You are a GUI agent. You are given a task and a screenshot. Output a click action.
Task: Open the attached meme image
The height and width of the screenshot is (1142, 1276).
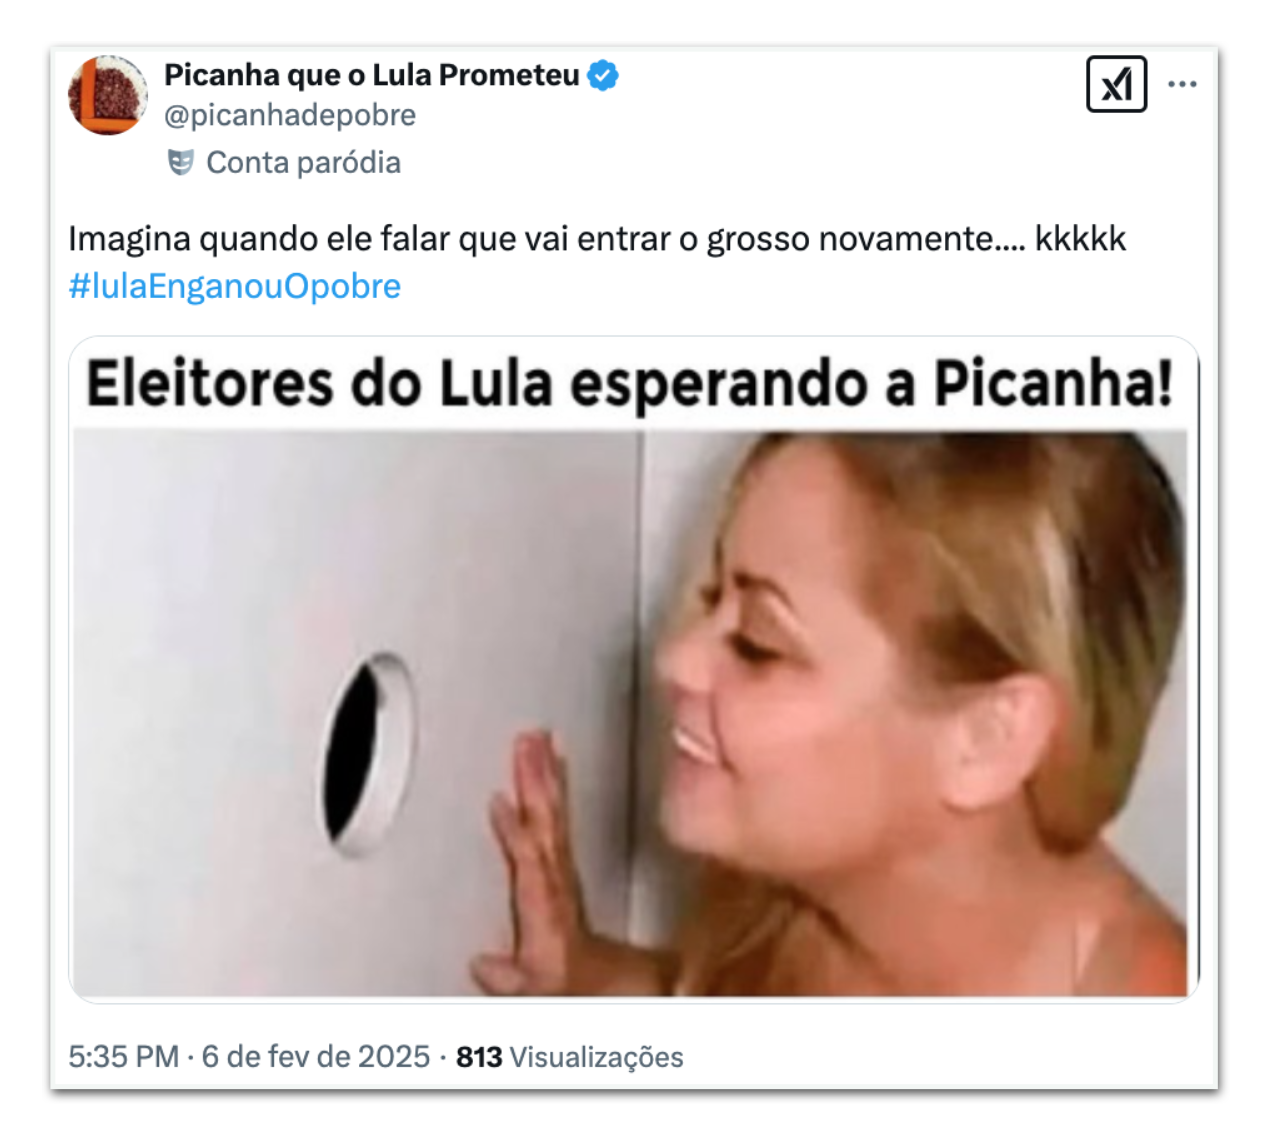(633, 668)
